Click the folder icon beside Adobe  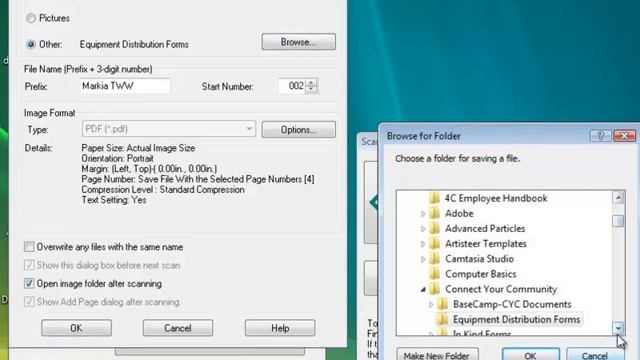435,213
